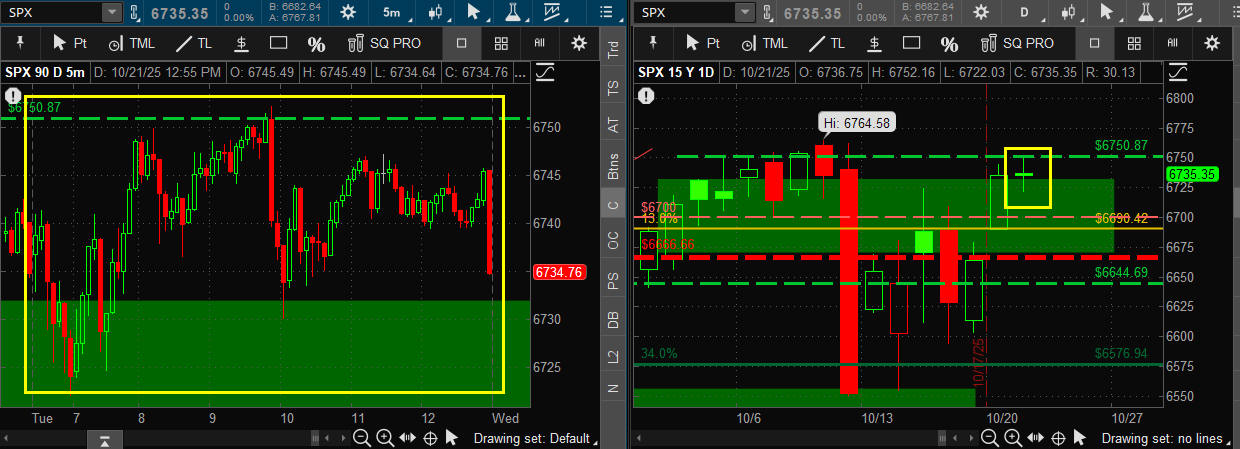The width and height of the screenshot is (1240, 449).
Task: Click the exclamation alert icon on right chart
Action: point(646,96)
